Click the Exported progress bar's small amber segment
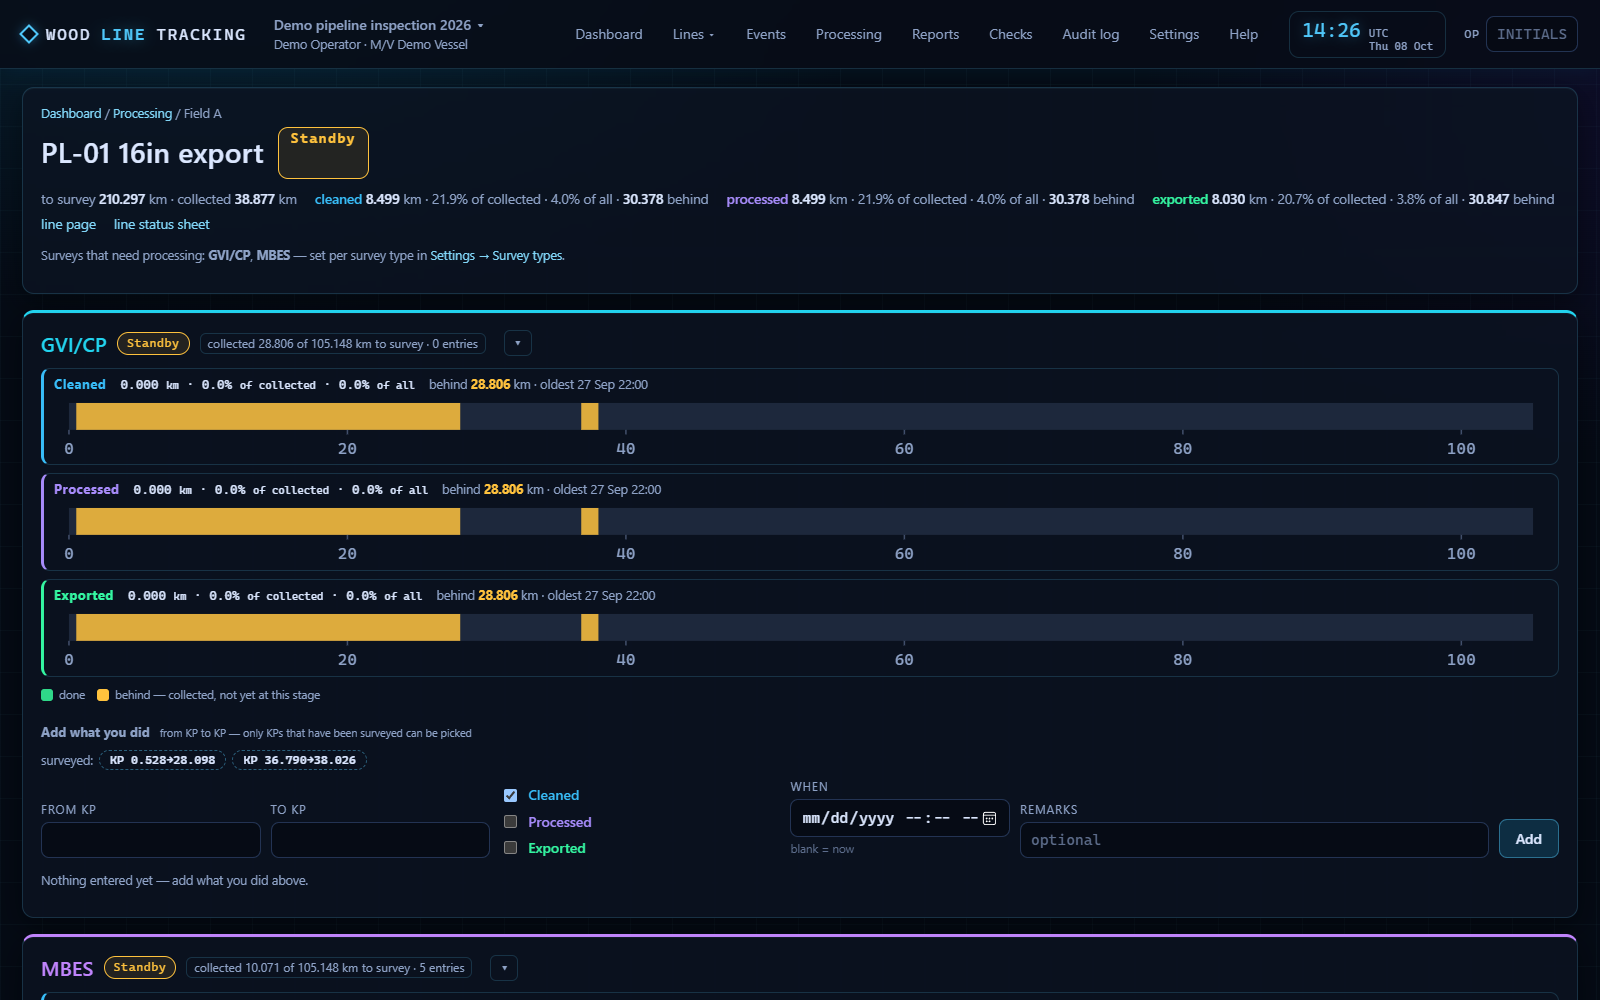Viewport: 1600px width, 1000px height. tap(590, 627)
